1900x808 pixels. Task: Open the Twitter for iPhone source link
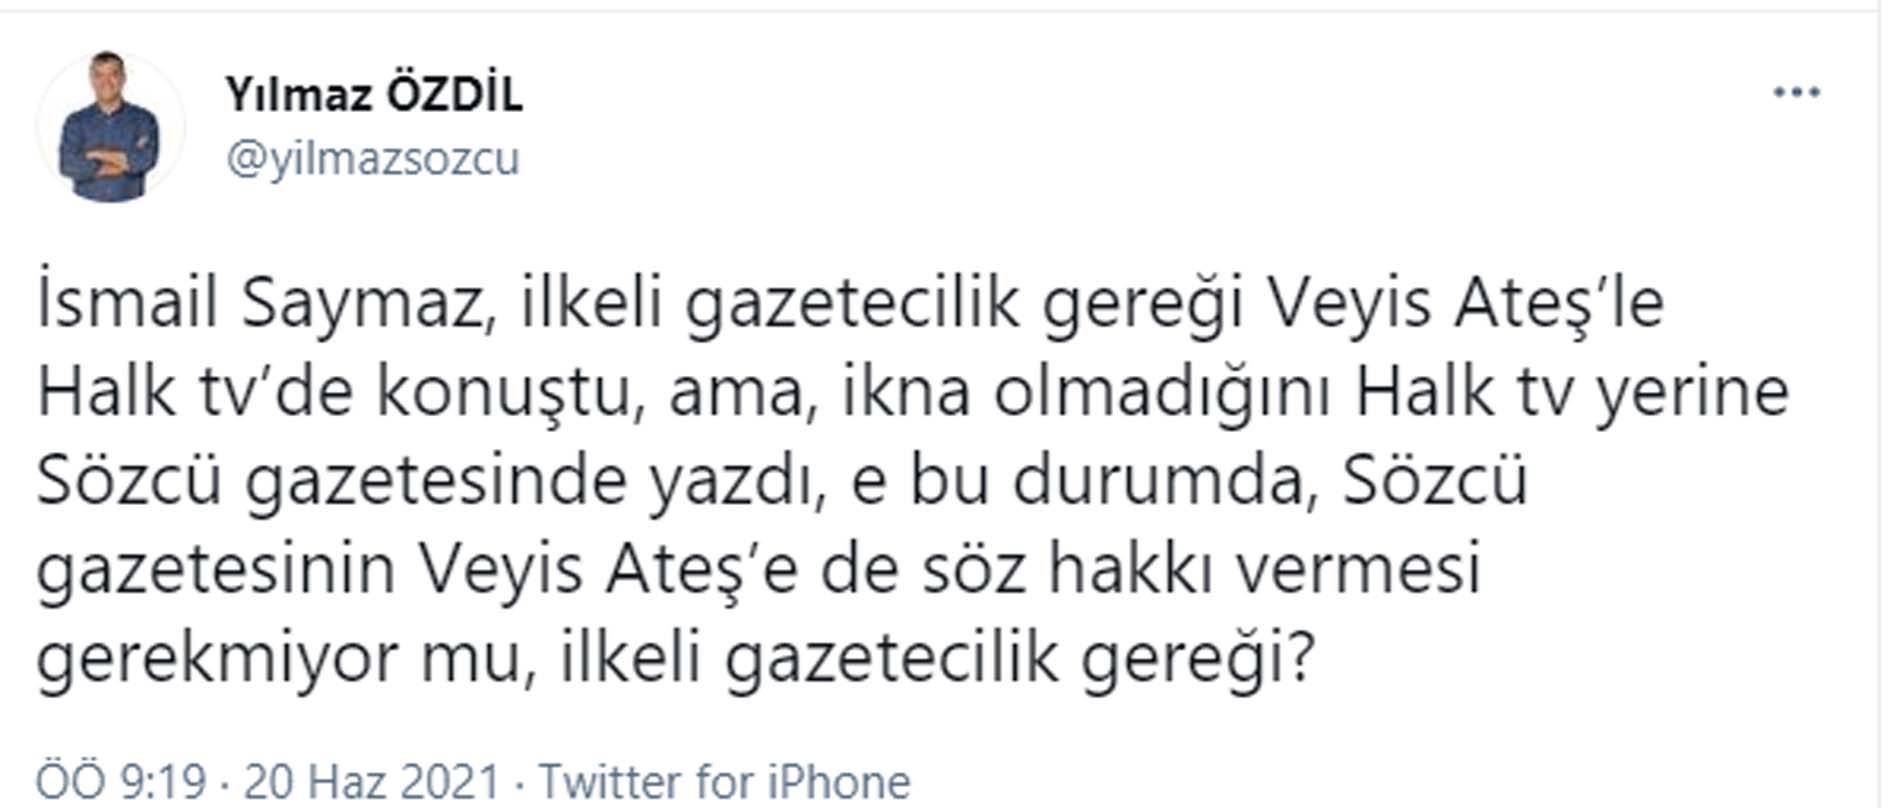pyautogui.click(x=725, y=781)
